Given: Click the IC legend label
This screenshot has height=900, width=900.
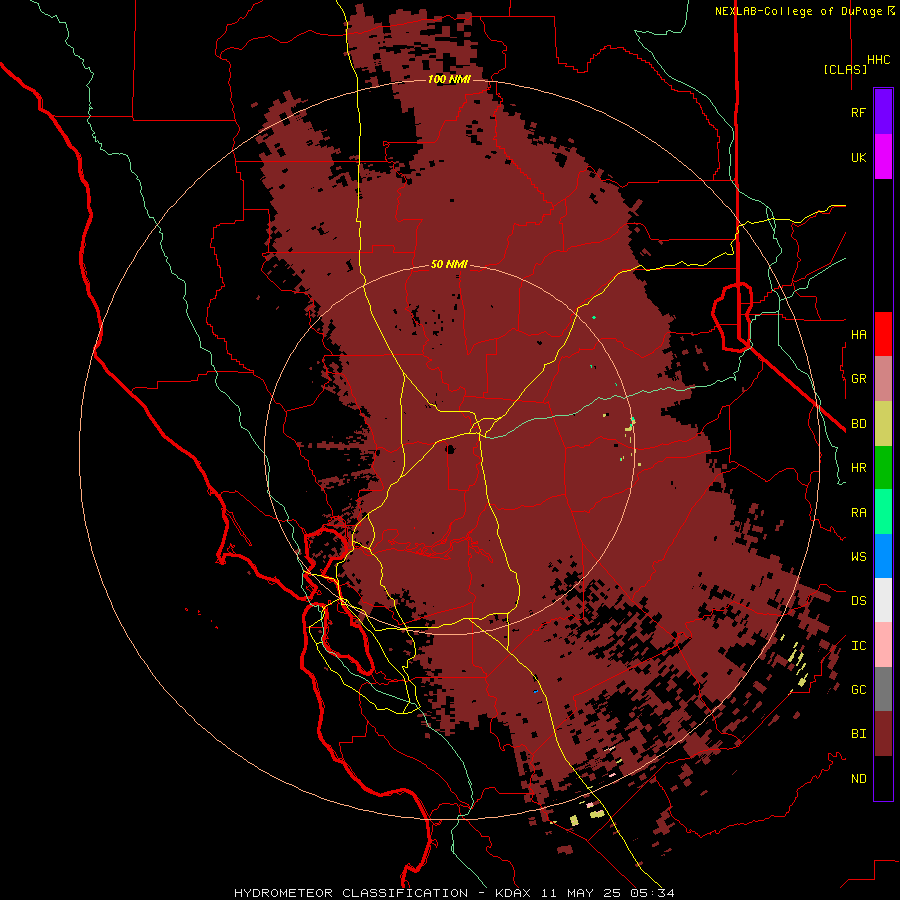Looking at the screenshot, I should pos(858,646).
